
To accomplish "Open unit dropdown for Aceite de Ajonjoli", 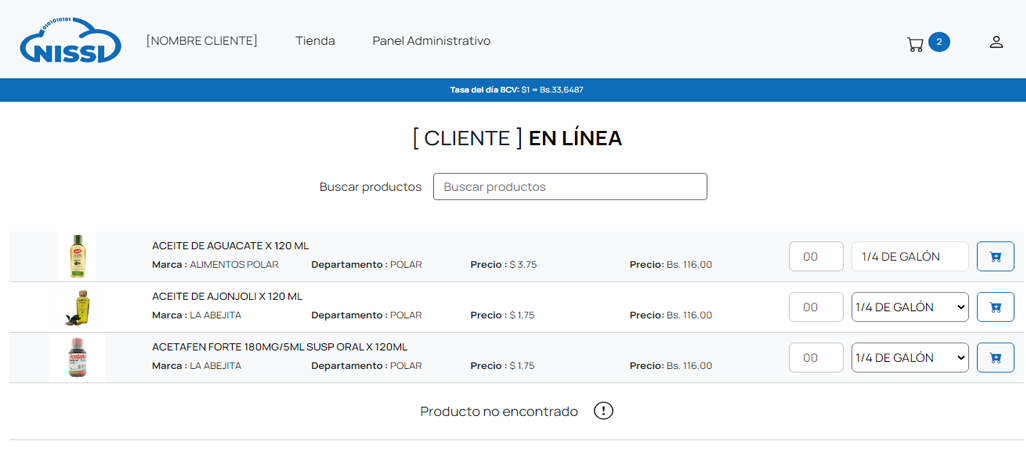I will (x=910, y=307).
